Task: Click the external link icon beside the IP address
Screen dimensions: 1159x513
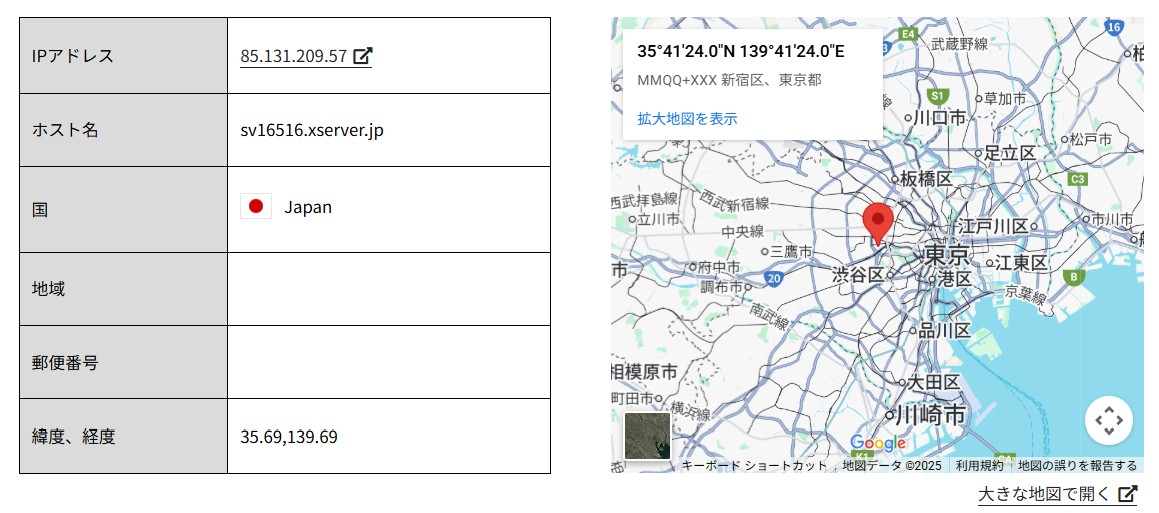Action: 363,56
